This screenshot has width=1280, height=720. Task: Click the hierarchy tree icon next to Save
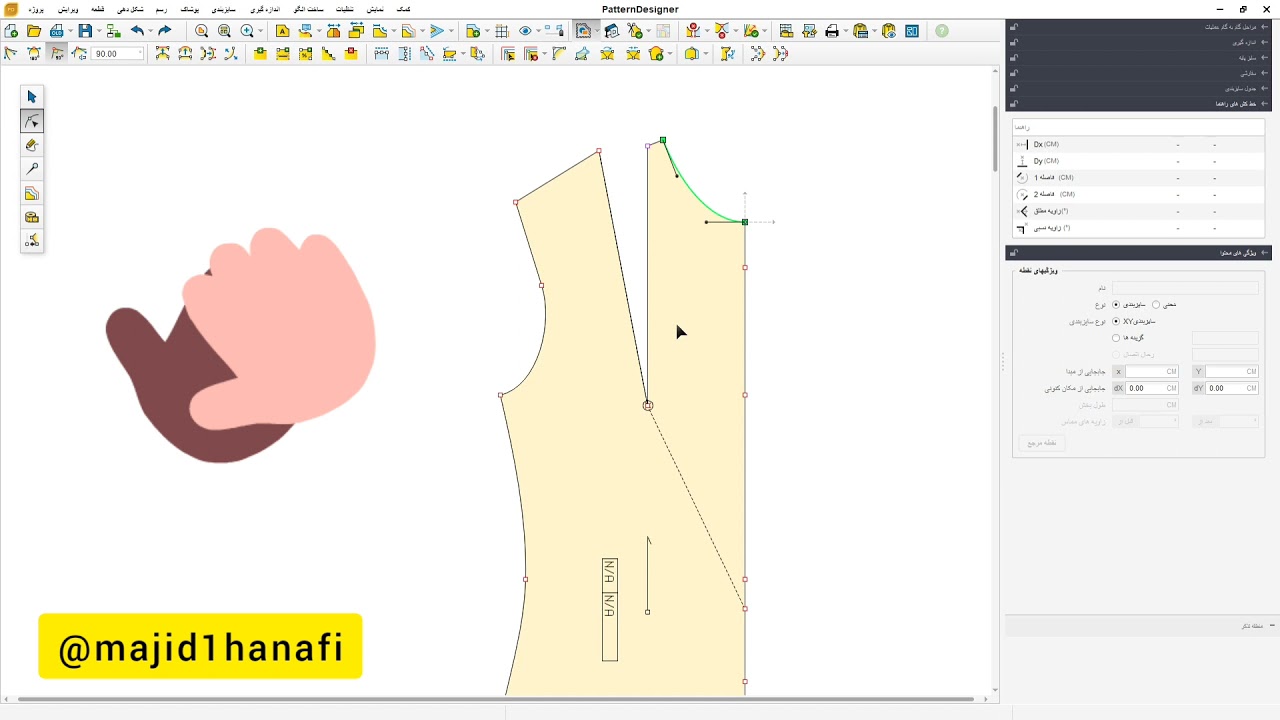tap(114, 31)
